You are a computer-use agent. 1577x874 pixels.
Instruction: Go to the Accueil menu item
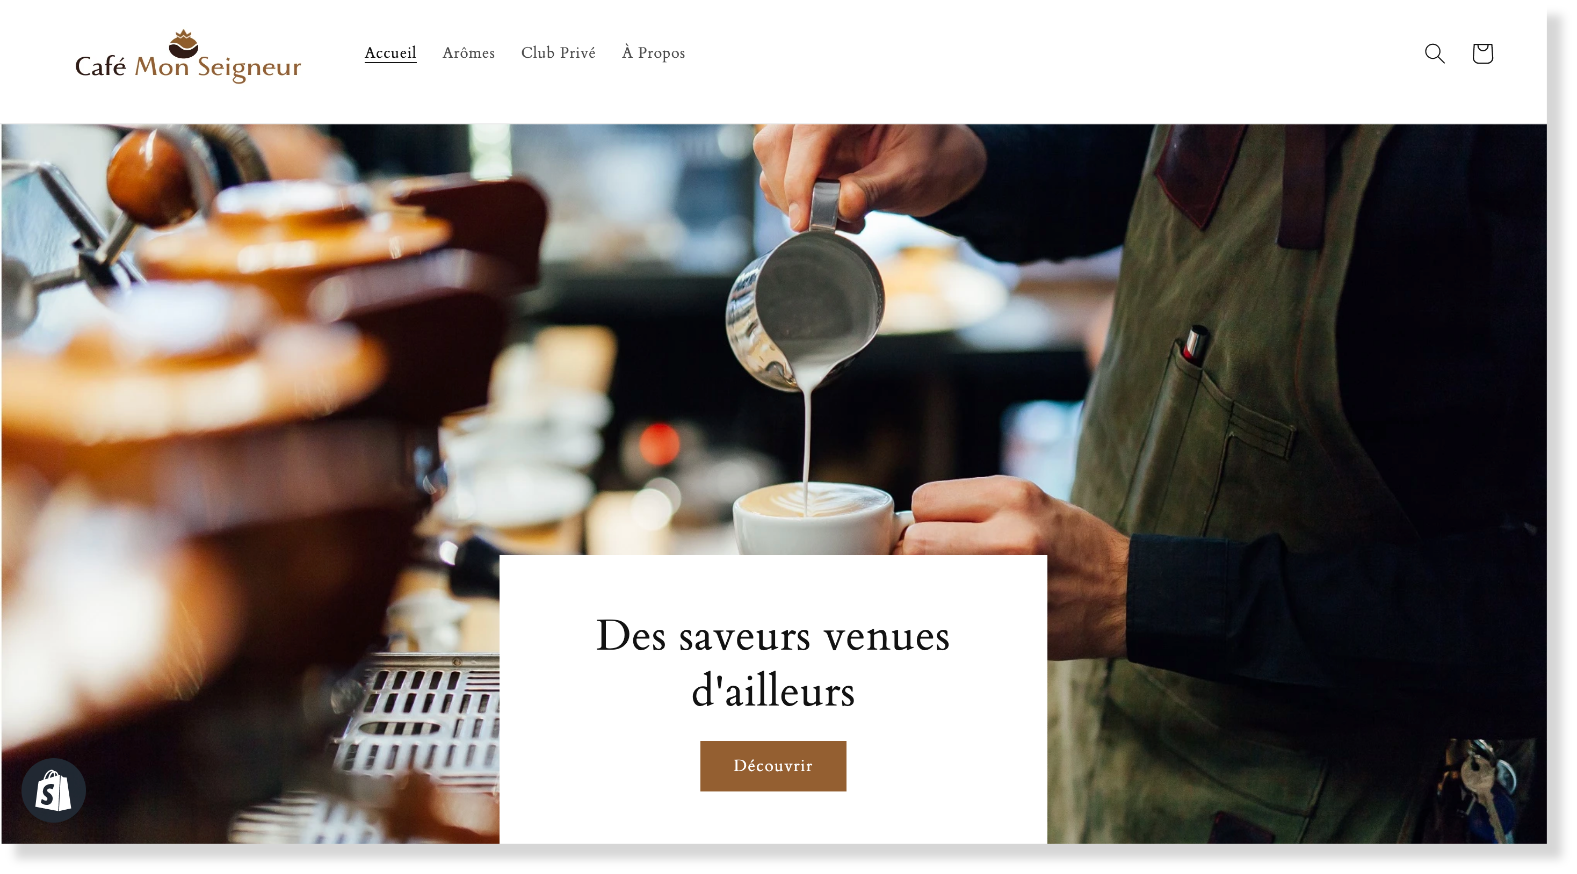pyautogui.click(x=390, y=53)
